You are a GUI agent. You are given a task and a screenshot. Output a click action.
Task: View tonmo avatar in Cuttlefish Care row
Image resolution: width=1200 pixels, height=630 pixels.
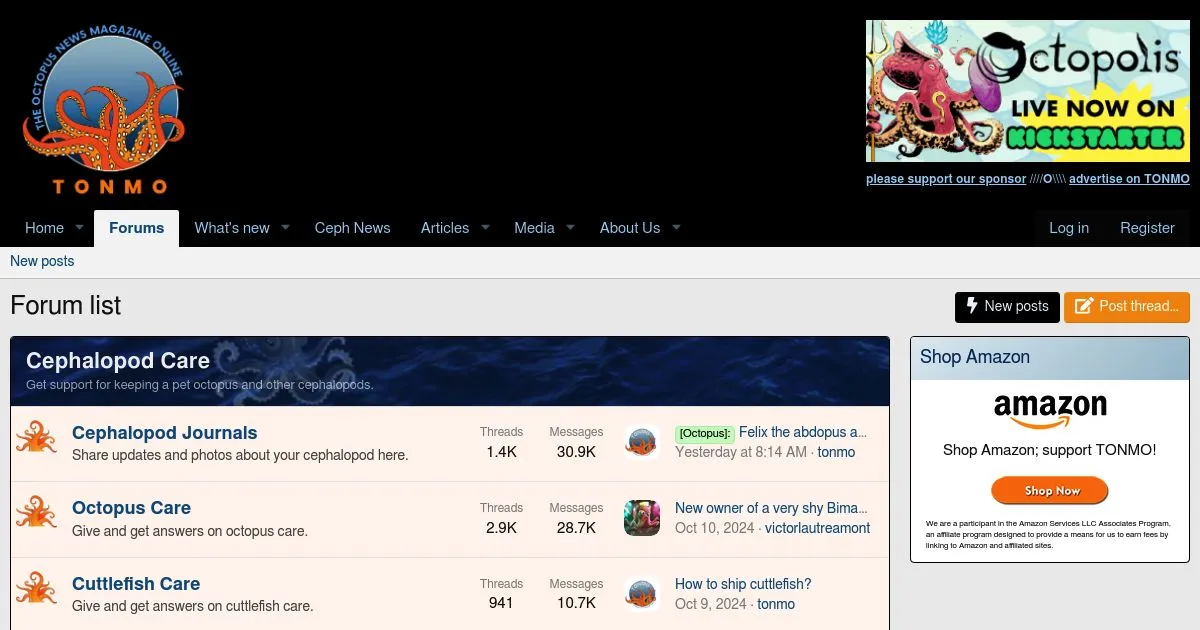[642, 594]
